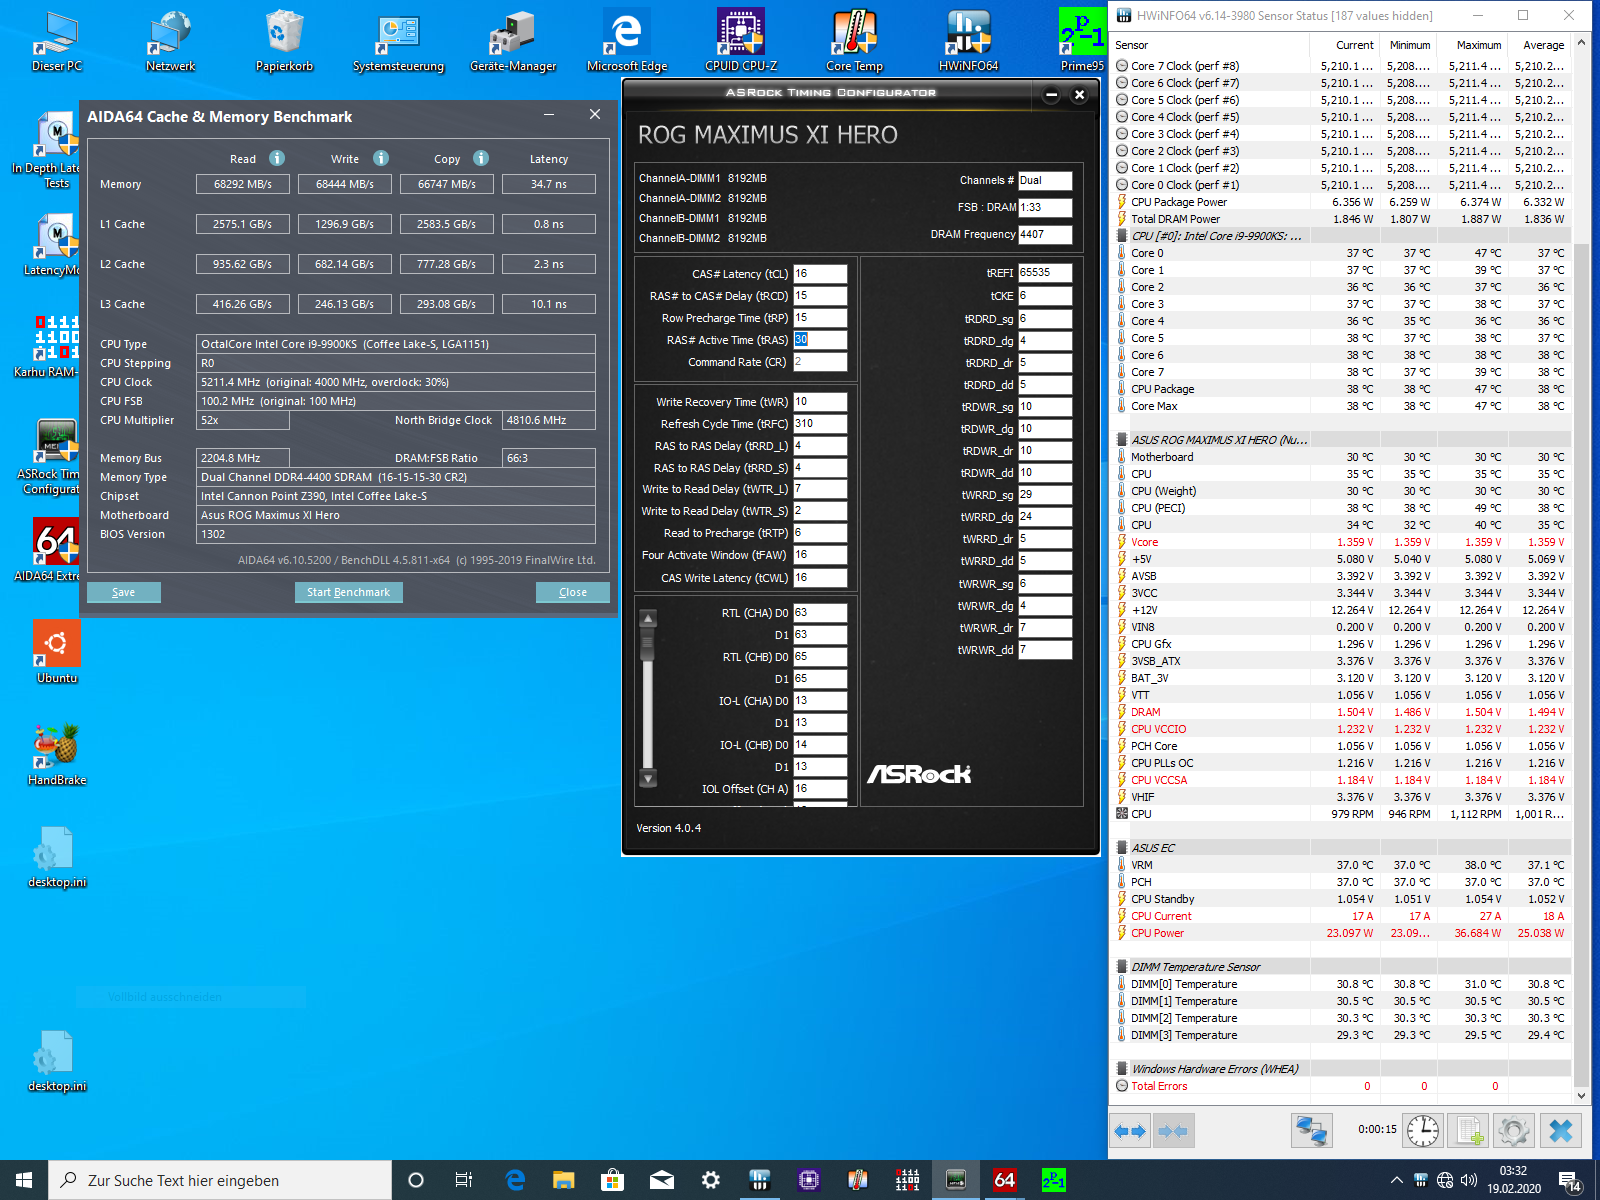Open Task View on the taskbar
This screenshot has width=1600, height=1200.
(463, 1180)
